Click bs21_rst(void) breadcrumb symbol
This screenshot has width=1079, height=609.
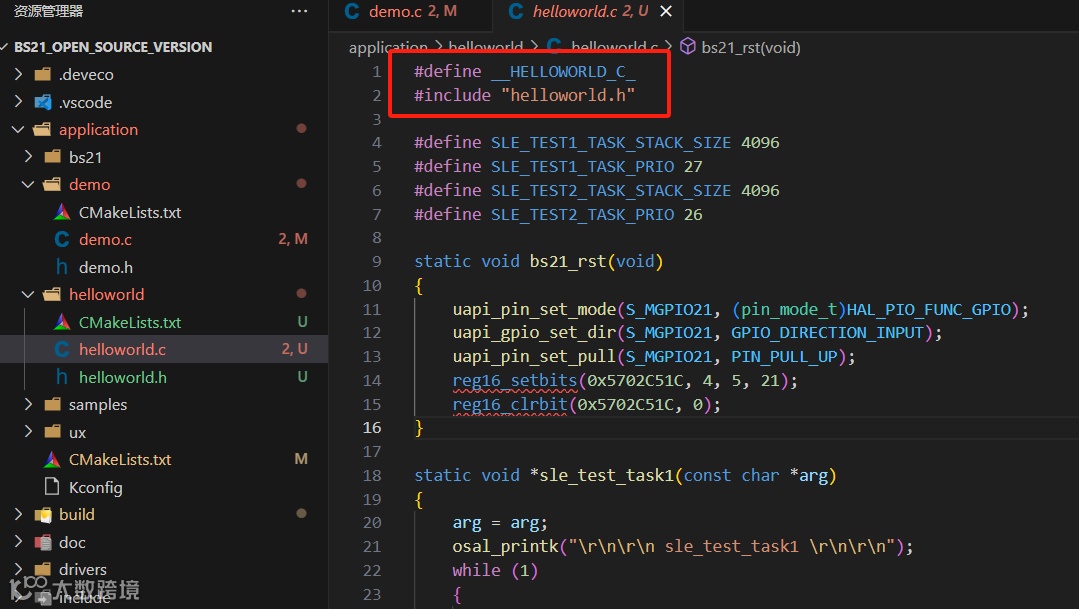pos(751,47)
